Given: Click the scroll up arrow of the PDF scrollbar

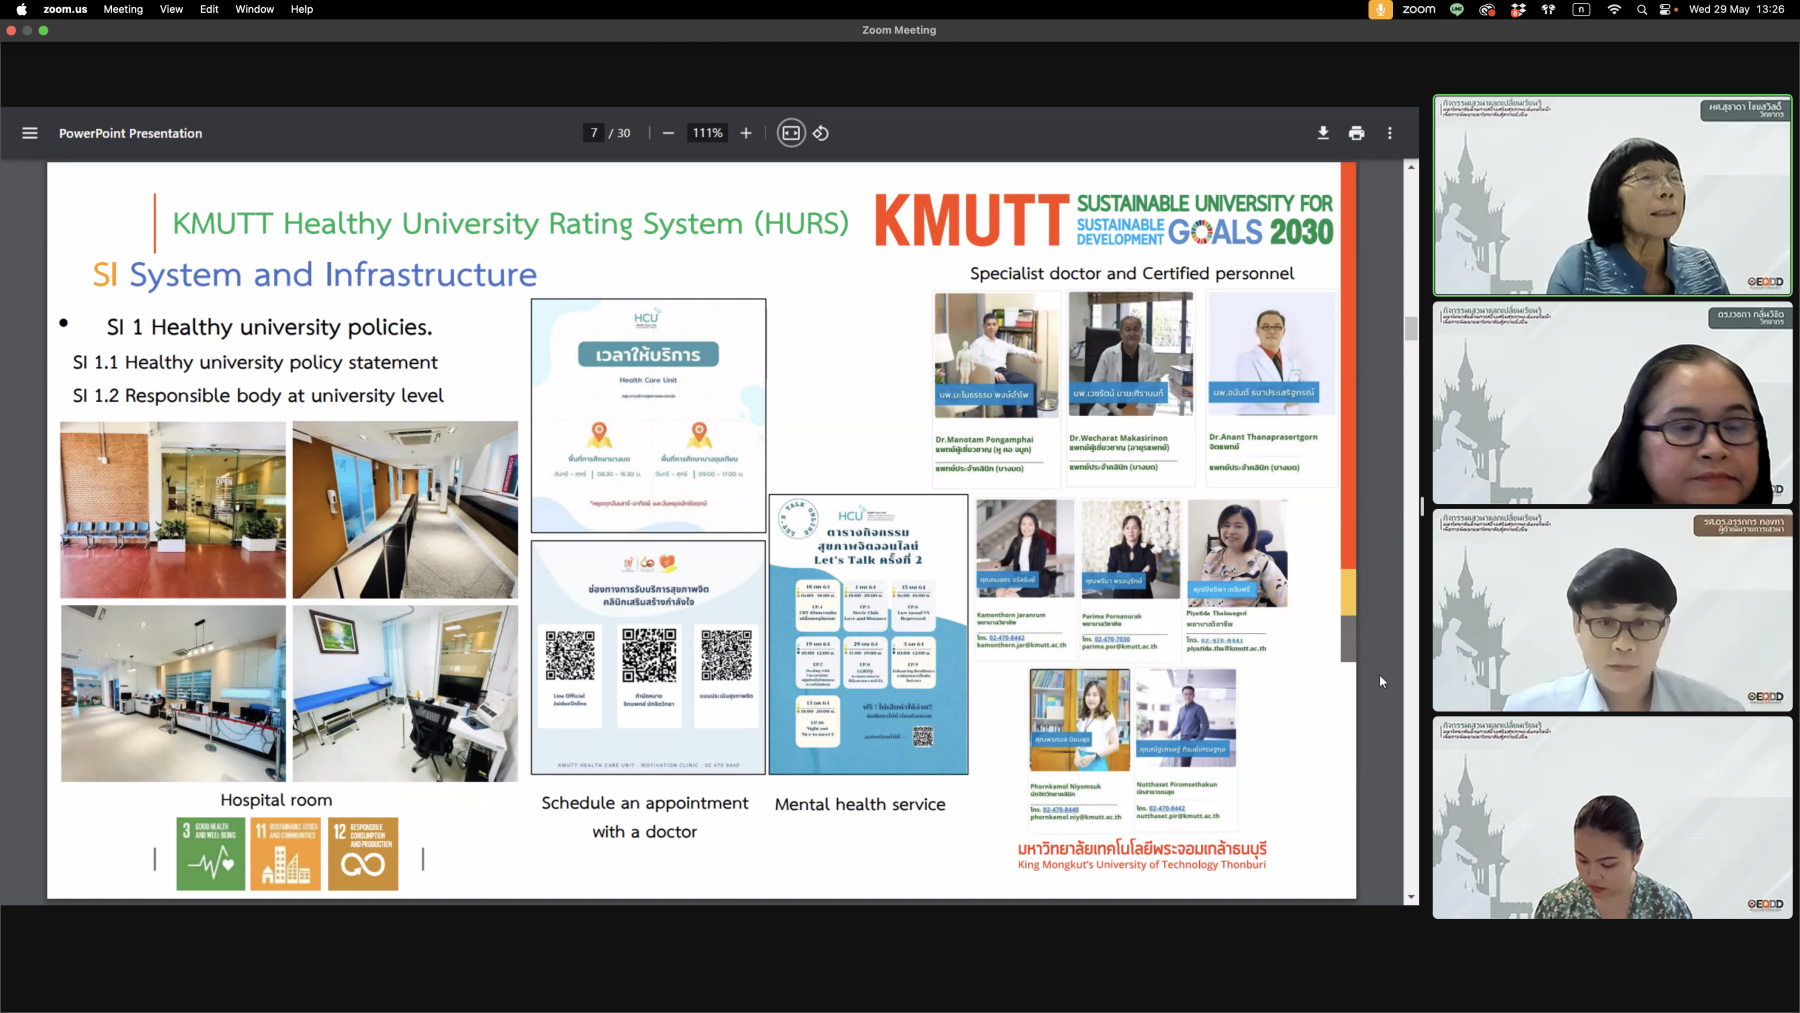Looking at the screenshot, I should (1411, 167).
